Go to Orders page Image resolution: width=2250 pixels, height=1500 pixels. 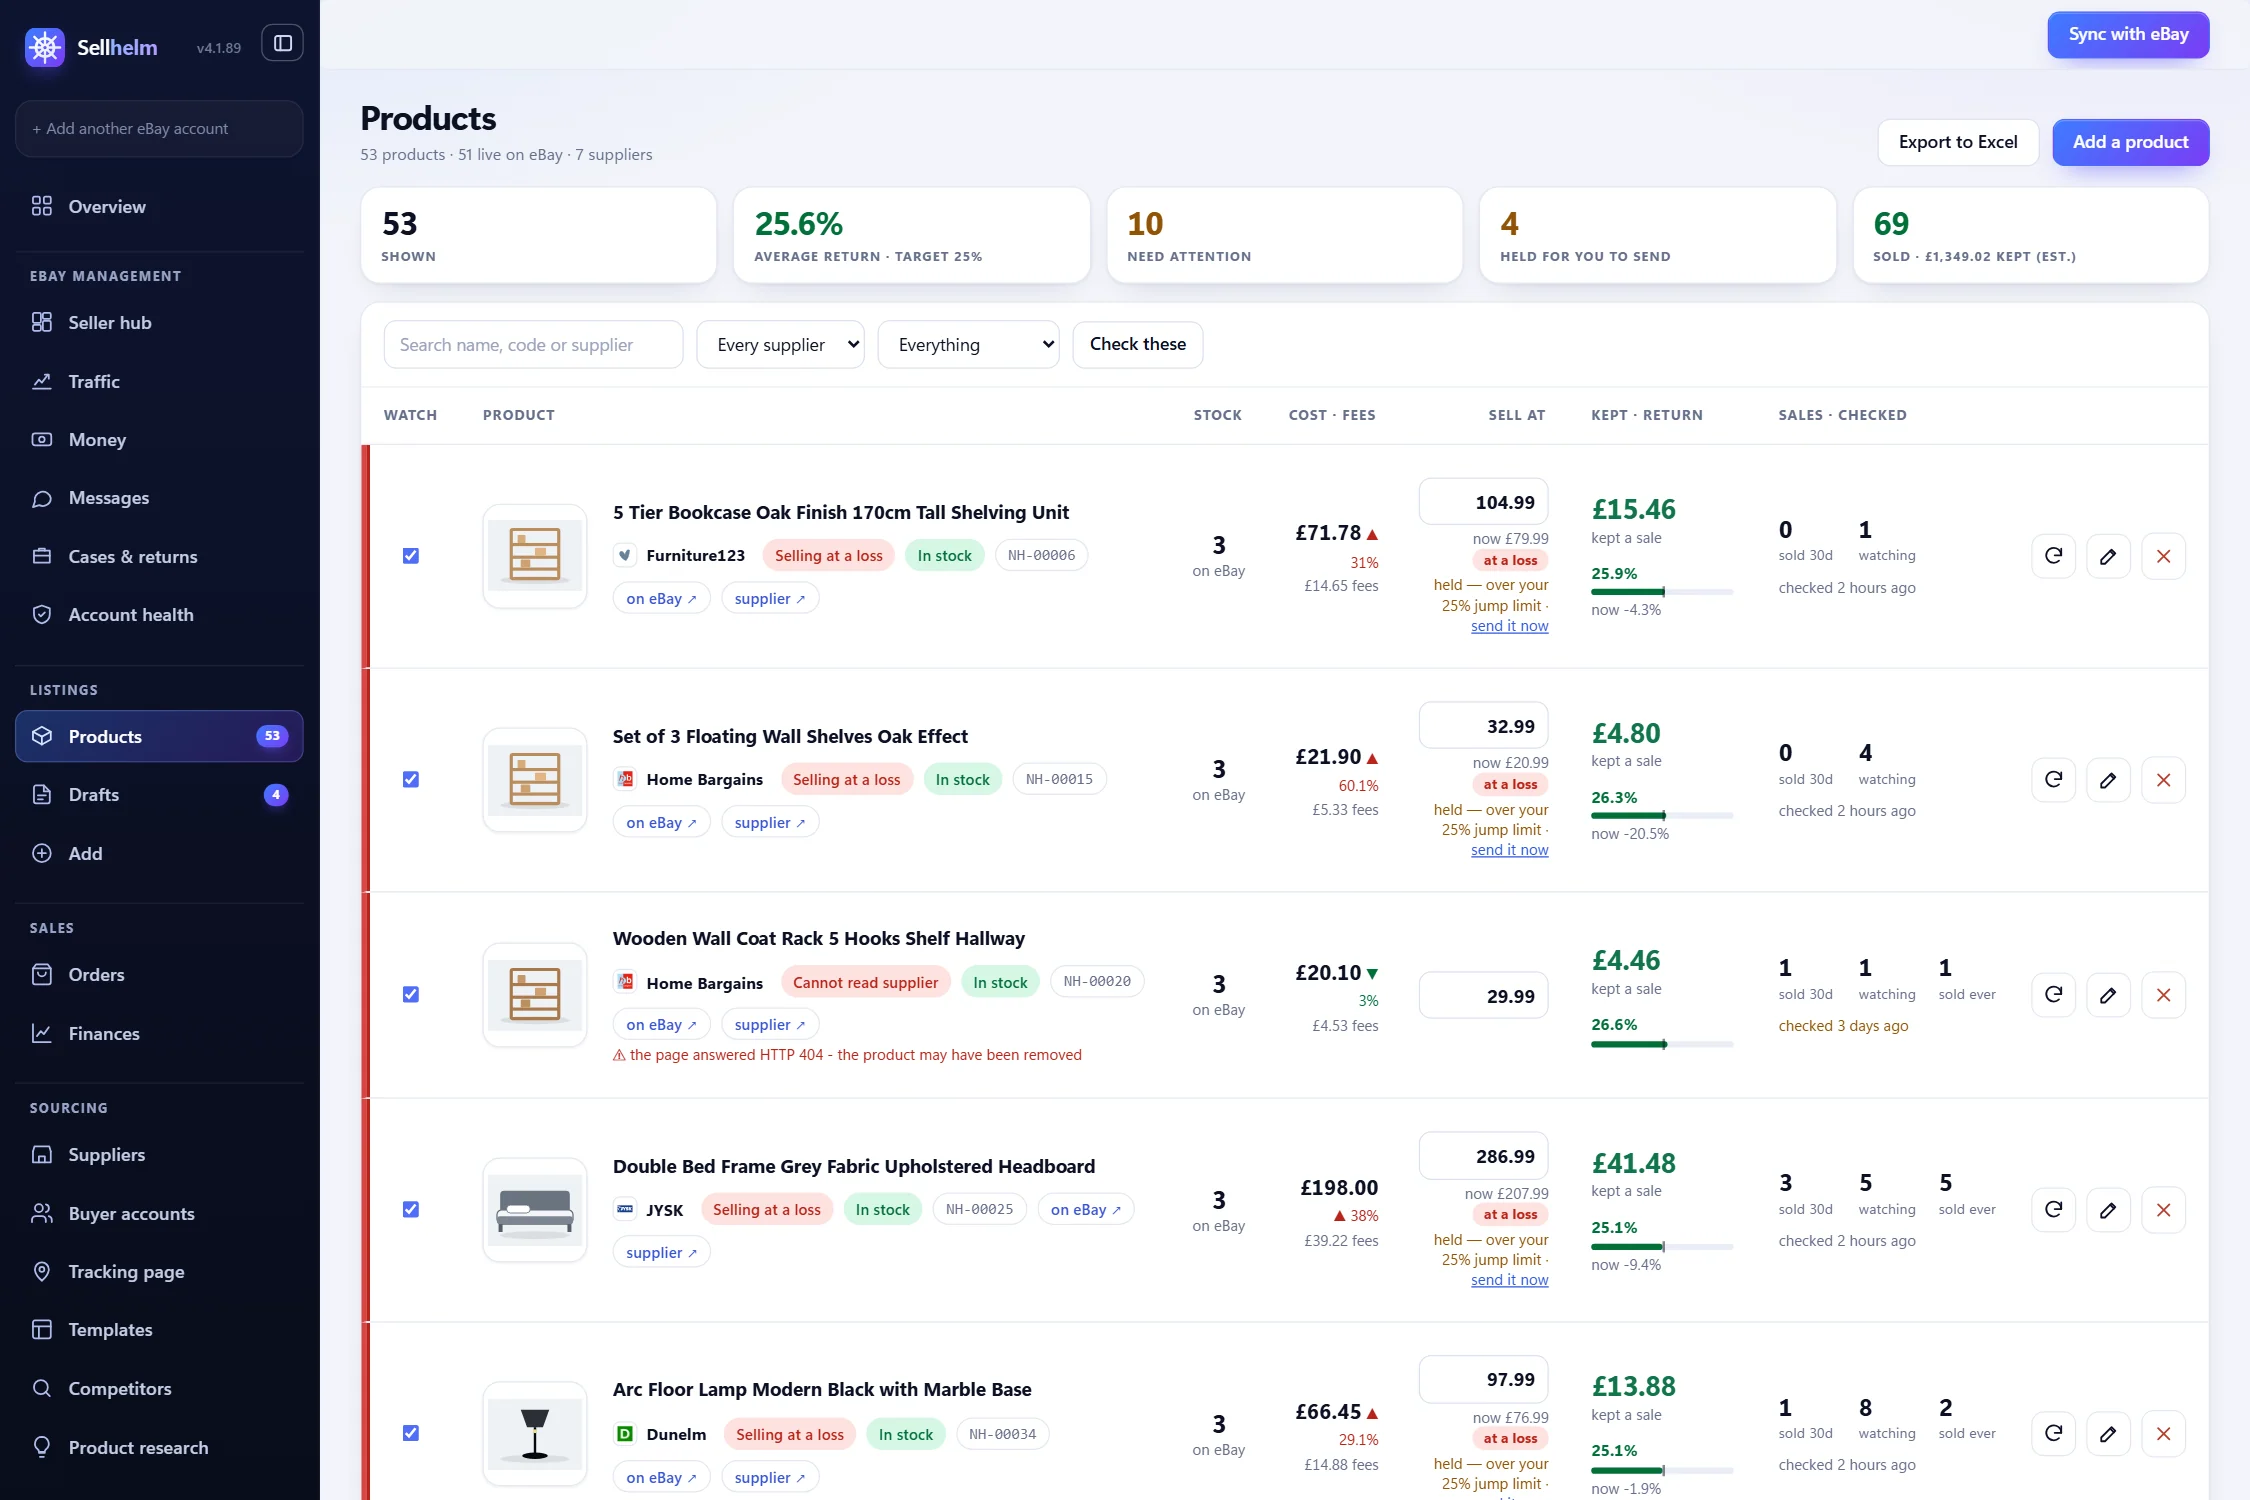pos(159,975)
